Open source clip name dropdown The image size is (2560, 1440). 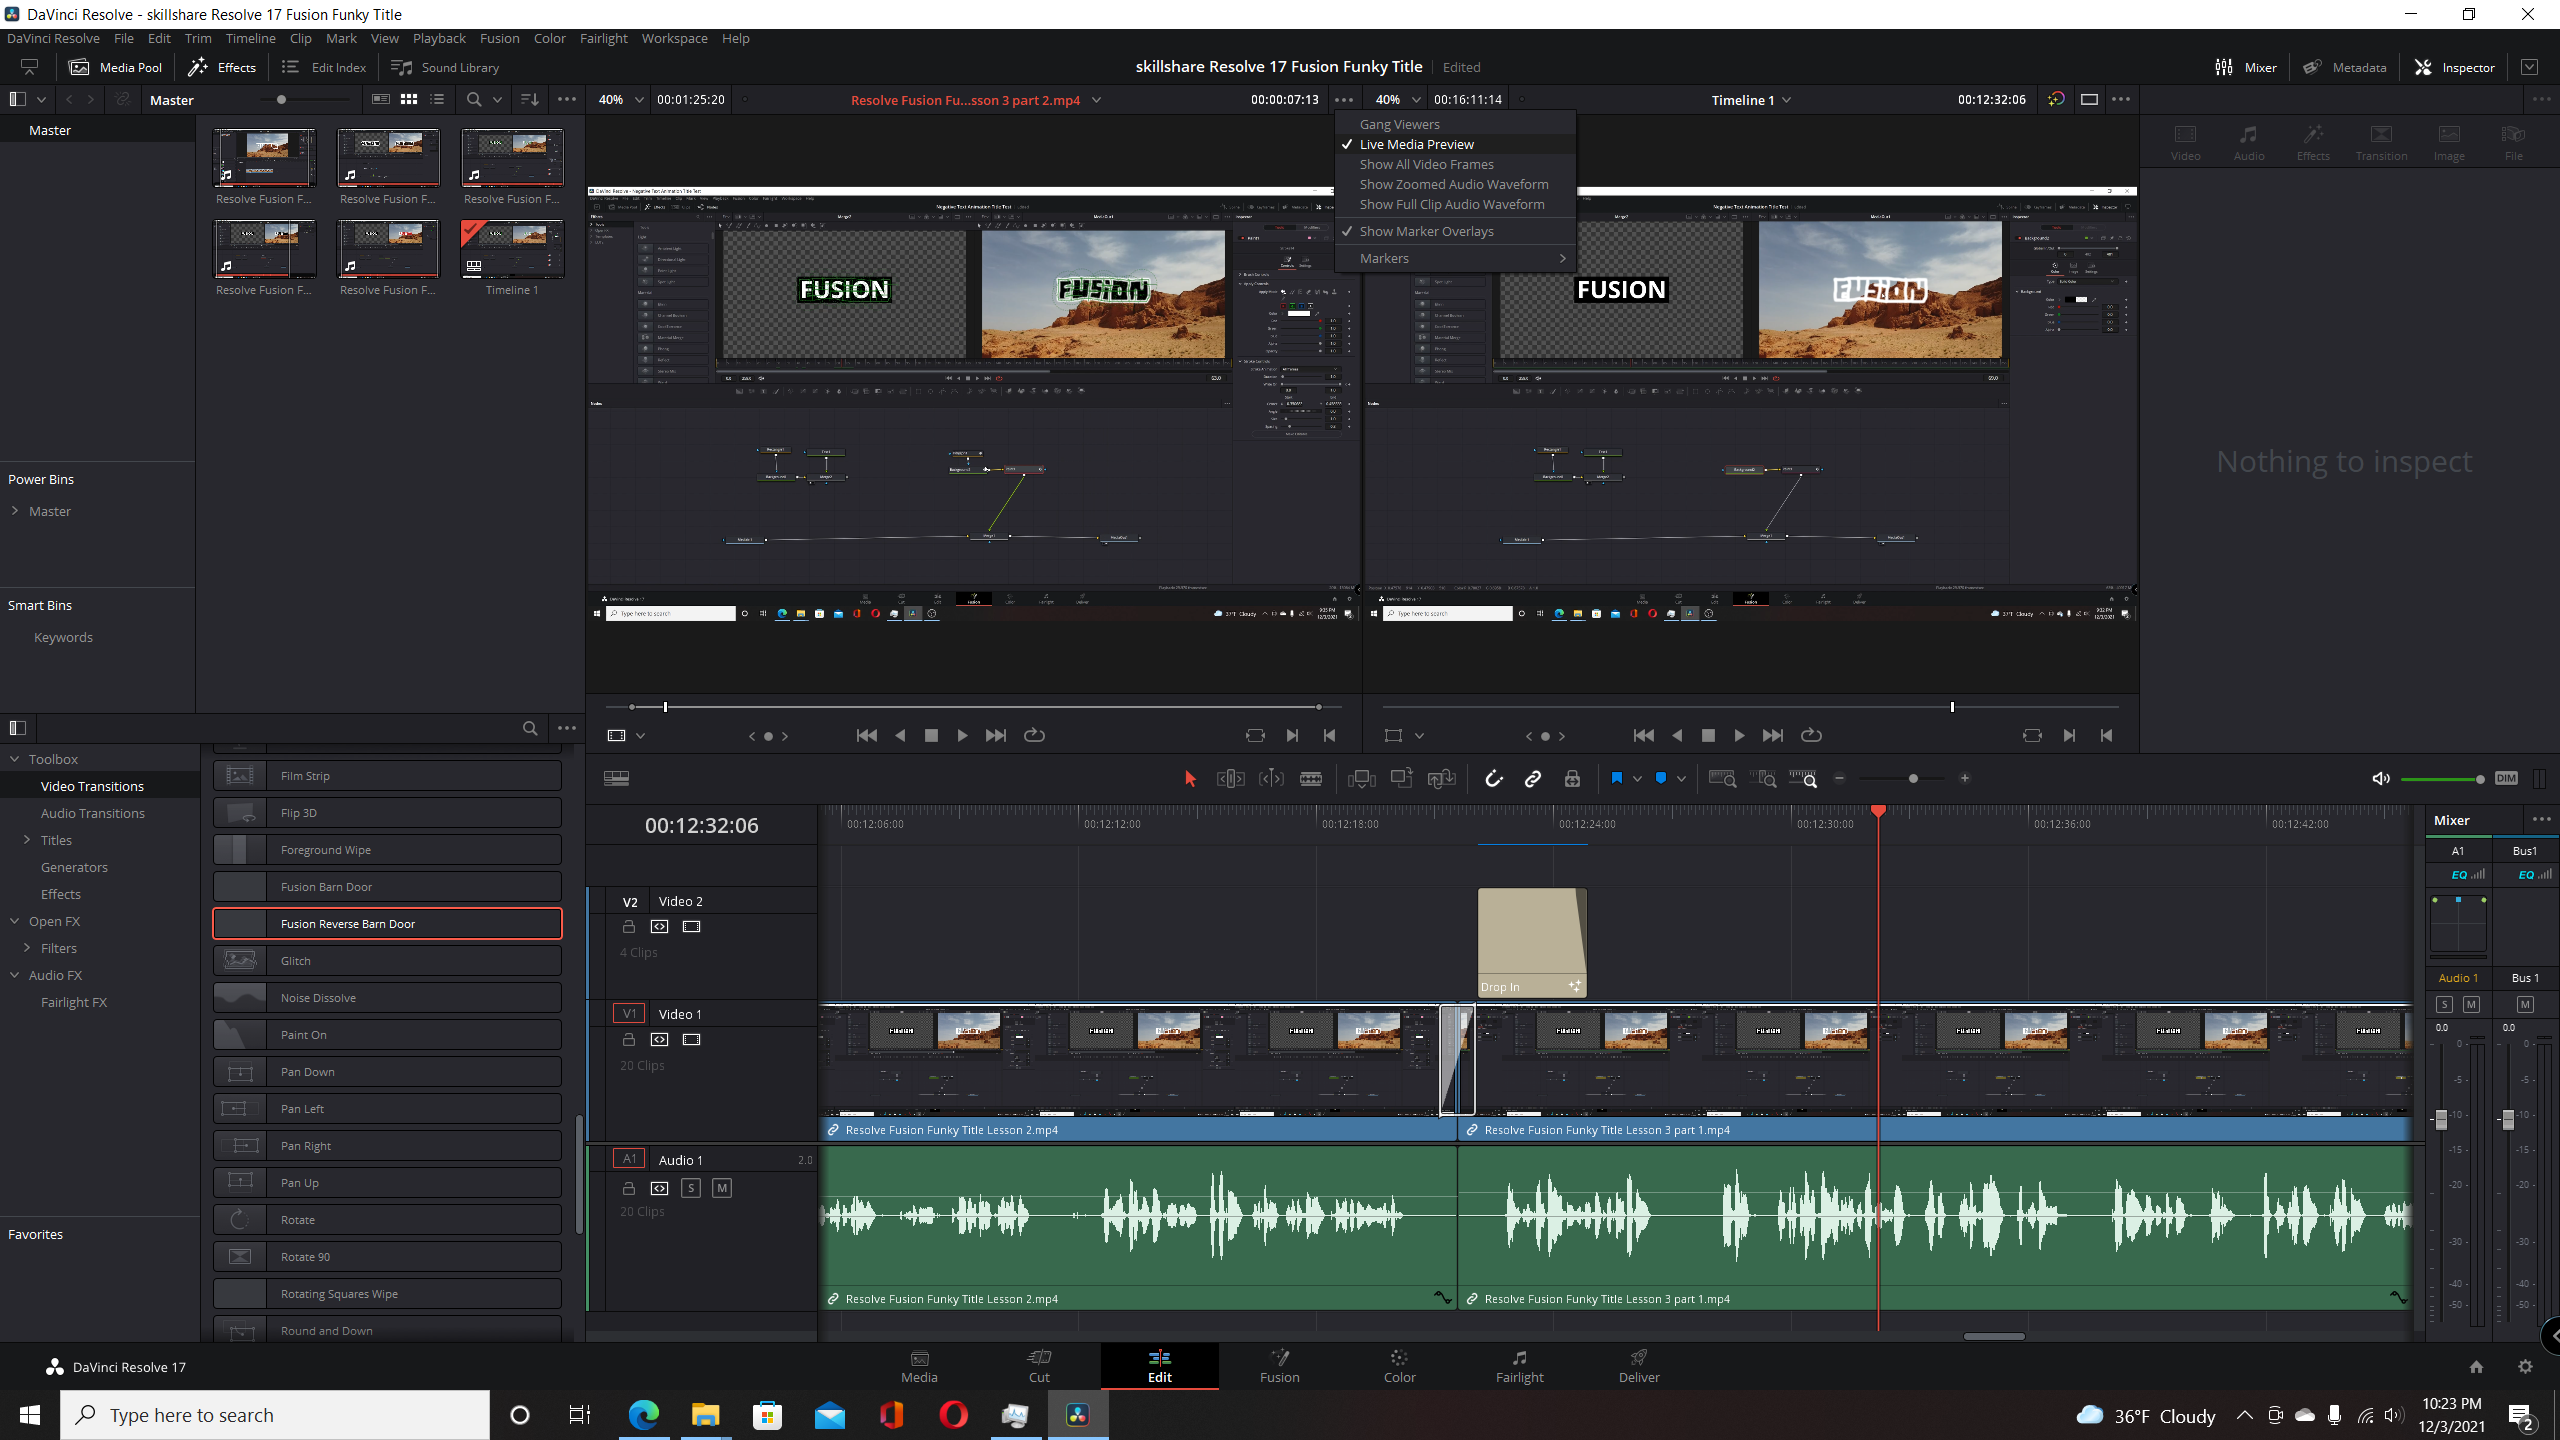(1096, 100)
